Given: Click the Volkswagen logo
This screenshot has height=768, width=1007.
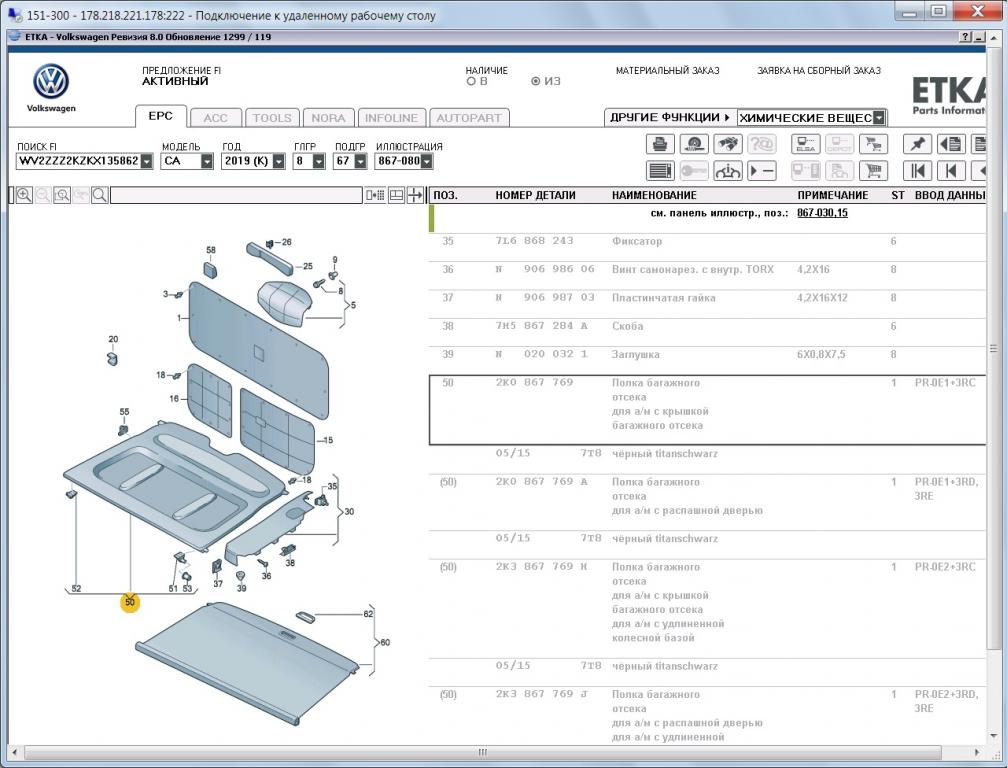Looking at the screenshot, I should pos(51,82).
